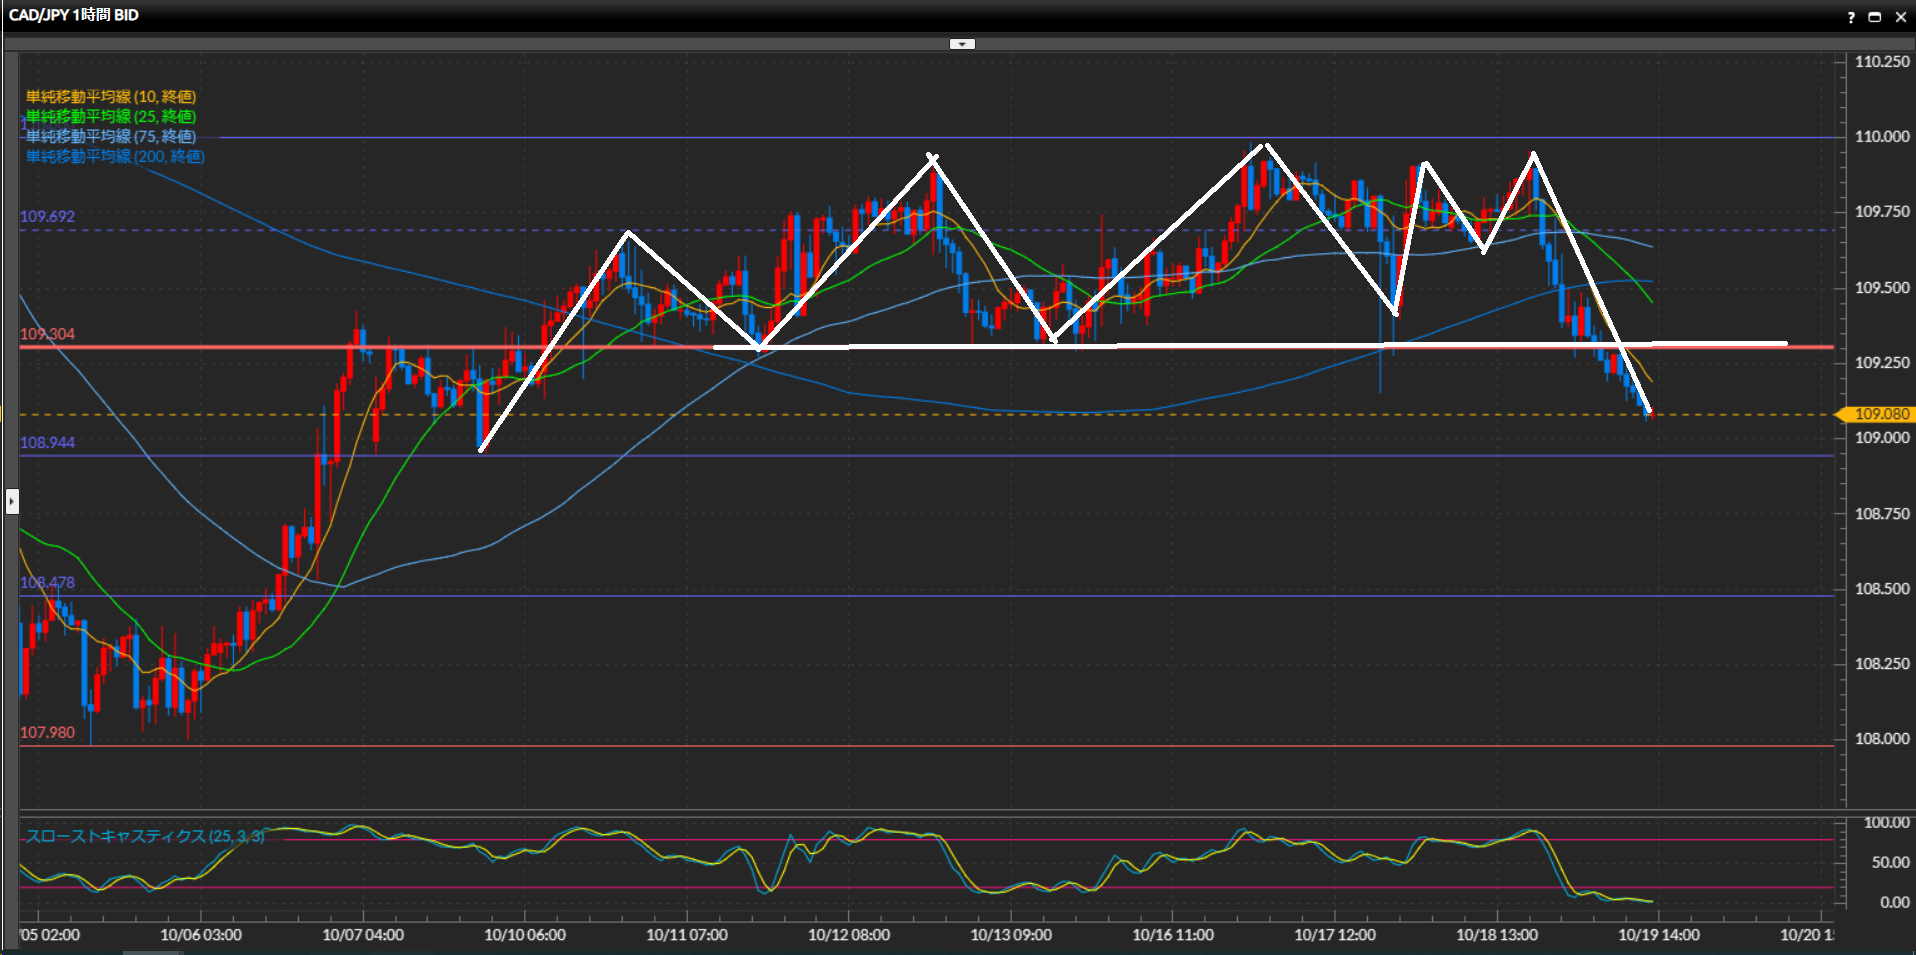Select the red 109.304 horizontal line label

pyautogui.click(x=47, y=334)
